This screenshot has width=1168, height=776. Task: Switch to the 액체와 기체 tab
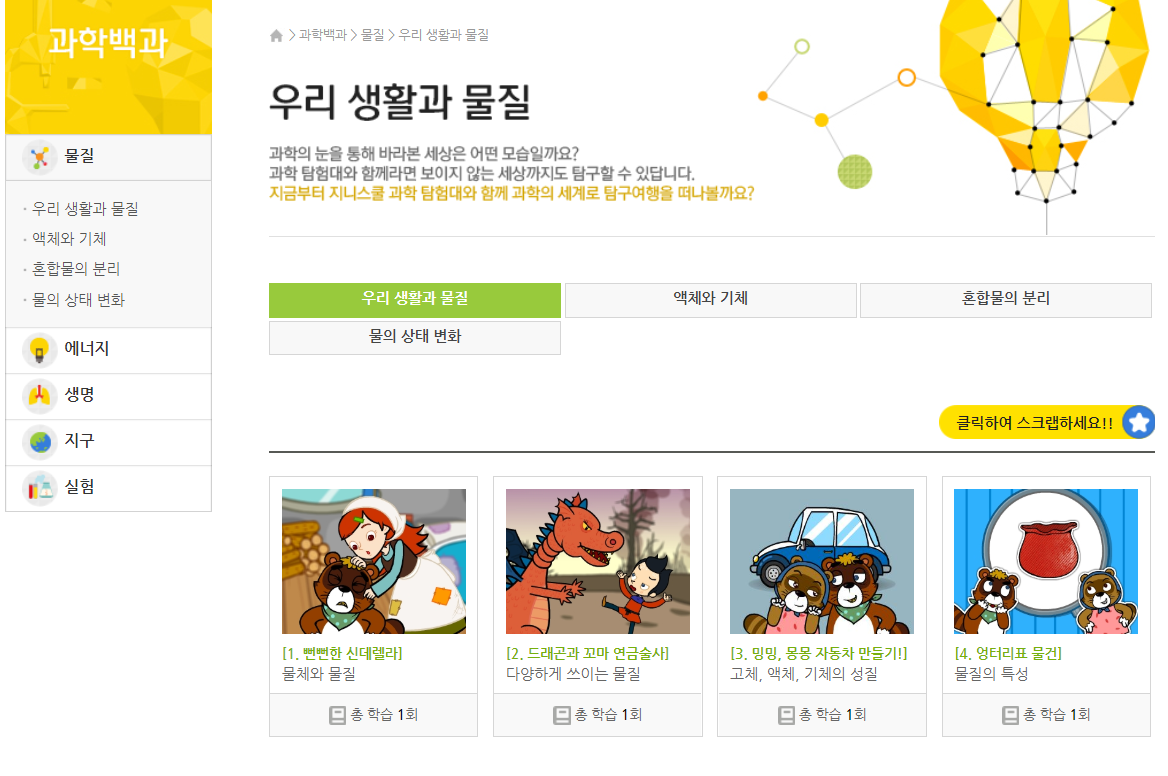click(711, 299)
